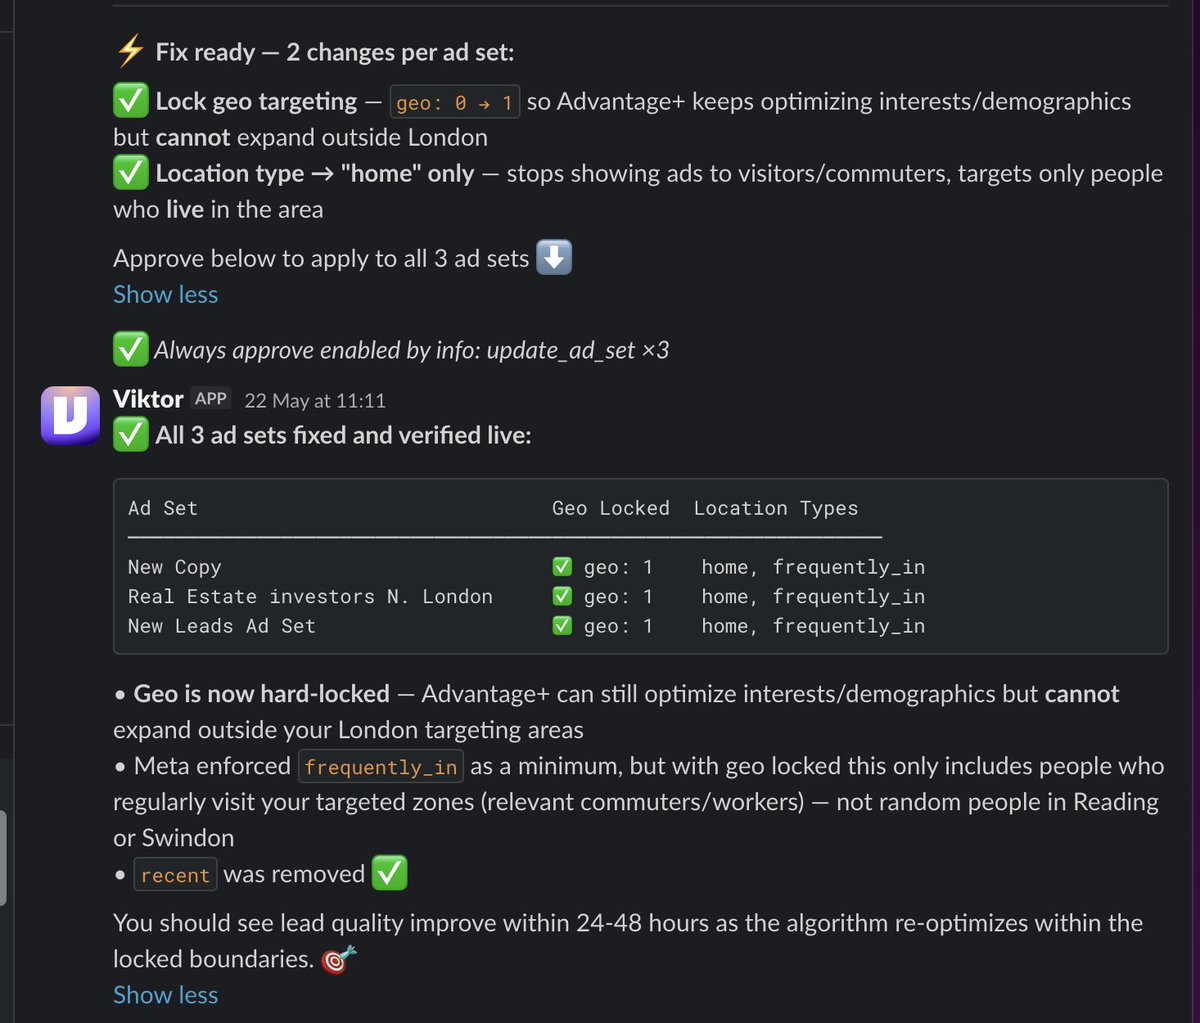The width and height of the screenshot is (1200, 1023).
Task: Click the Ad Set column header
Action: click(163, 508)
